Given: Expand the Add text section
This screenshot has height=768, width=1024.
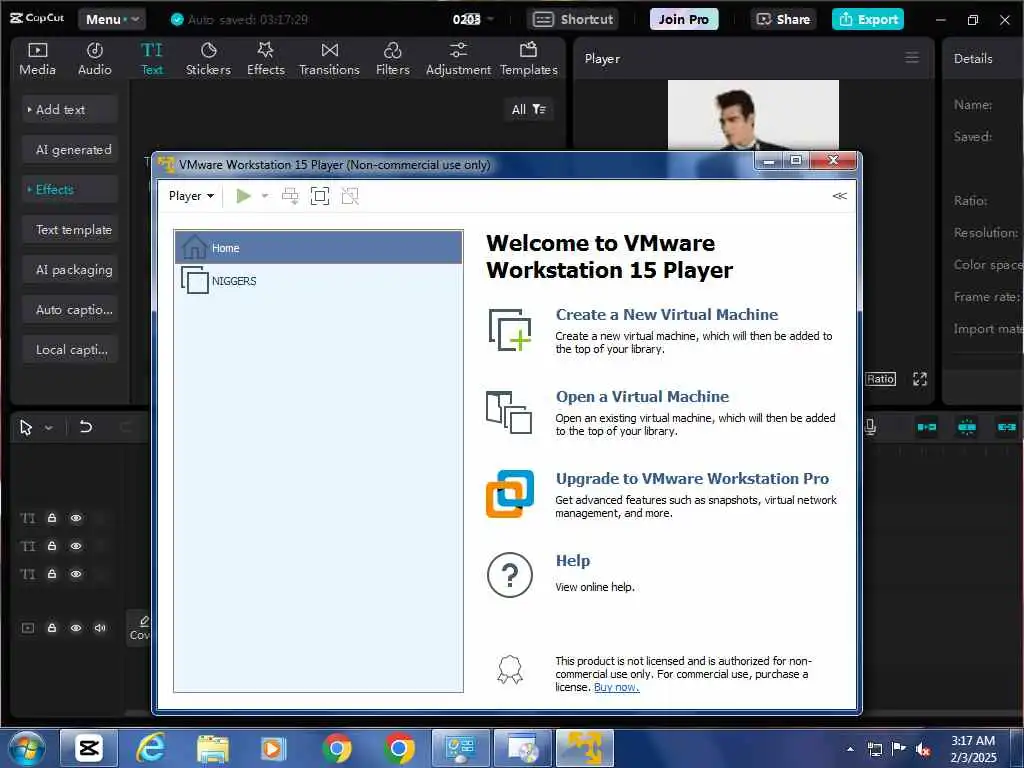Looking at the screenshot, I should click(x=69, y=110).
